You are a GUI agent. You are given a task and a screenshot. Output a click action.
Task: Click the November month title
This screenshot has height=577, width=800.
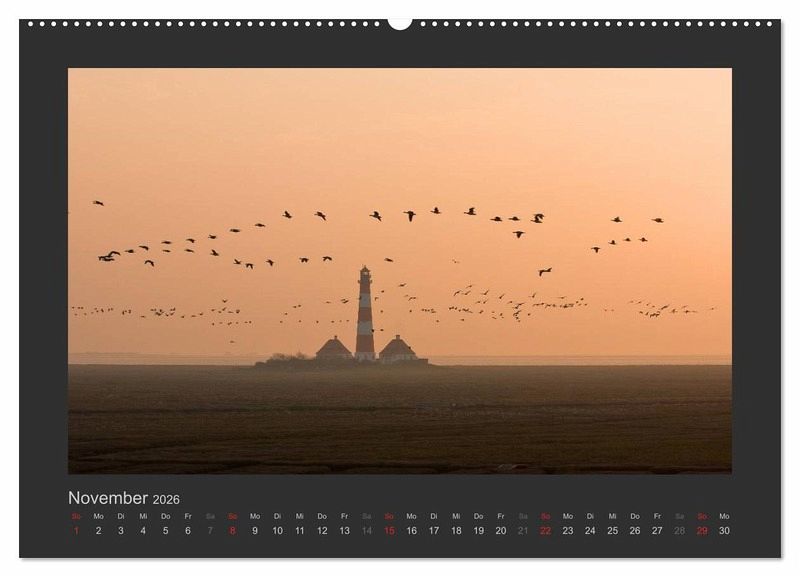[108, 498]
